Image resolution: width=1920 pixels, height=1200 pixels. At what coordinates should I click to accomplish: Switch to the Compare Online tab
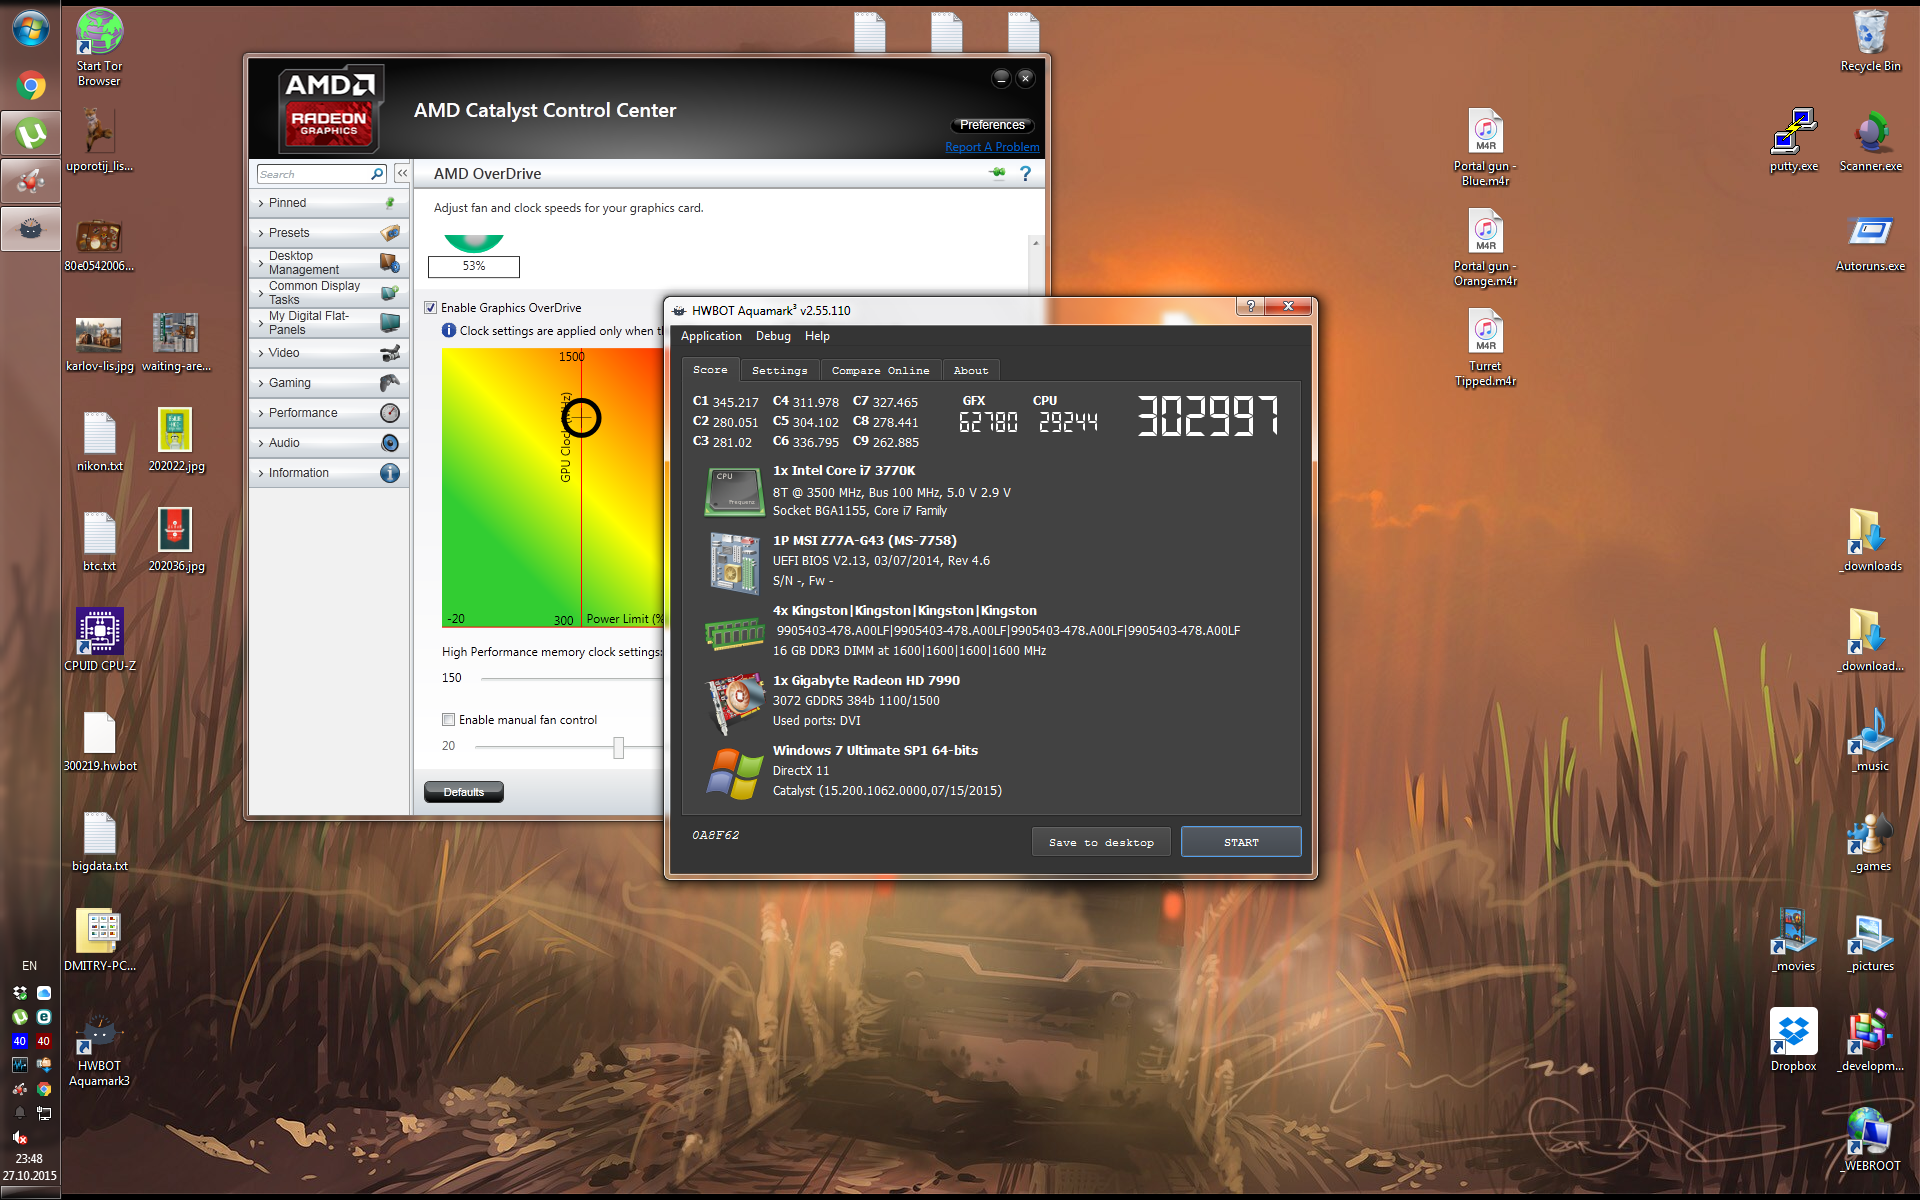[880, 370]
